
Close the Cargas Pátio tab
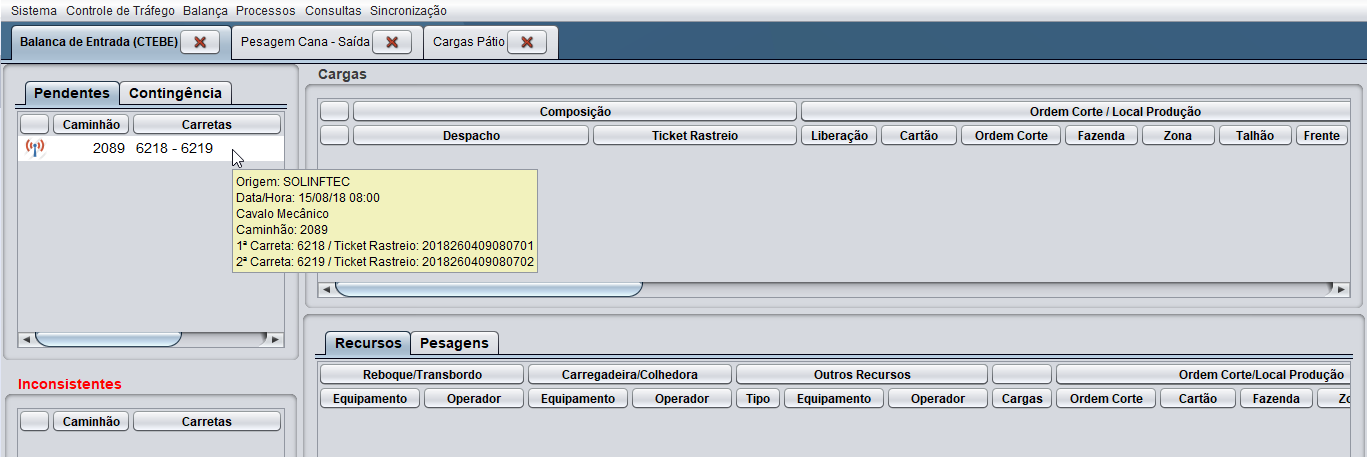click(527, 42)
